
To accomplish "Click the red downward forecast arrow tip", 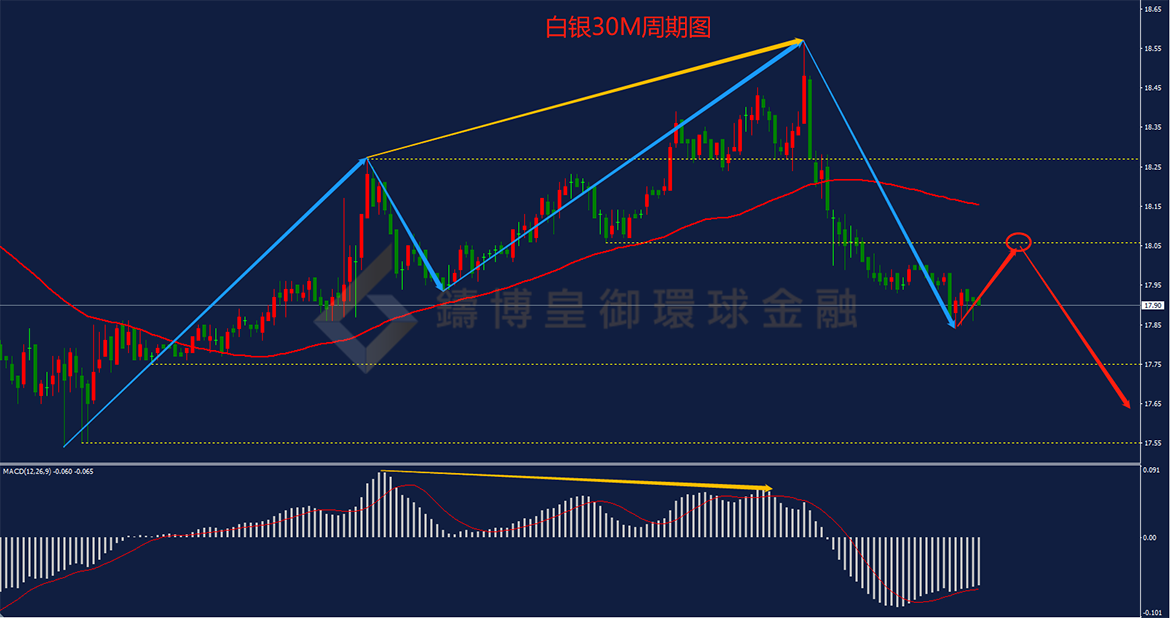I will (1127, 404).
